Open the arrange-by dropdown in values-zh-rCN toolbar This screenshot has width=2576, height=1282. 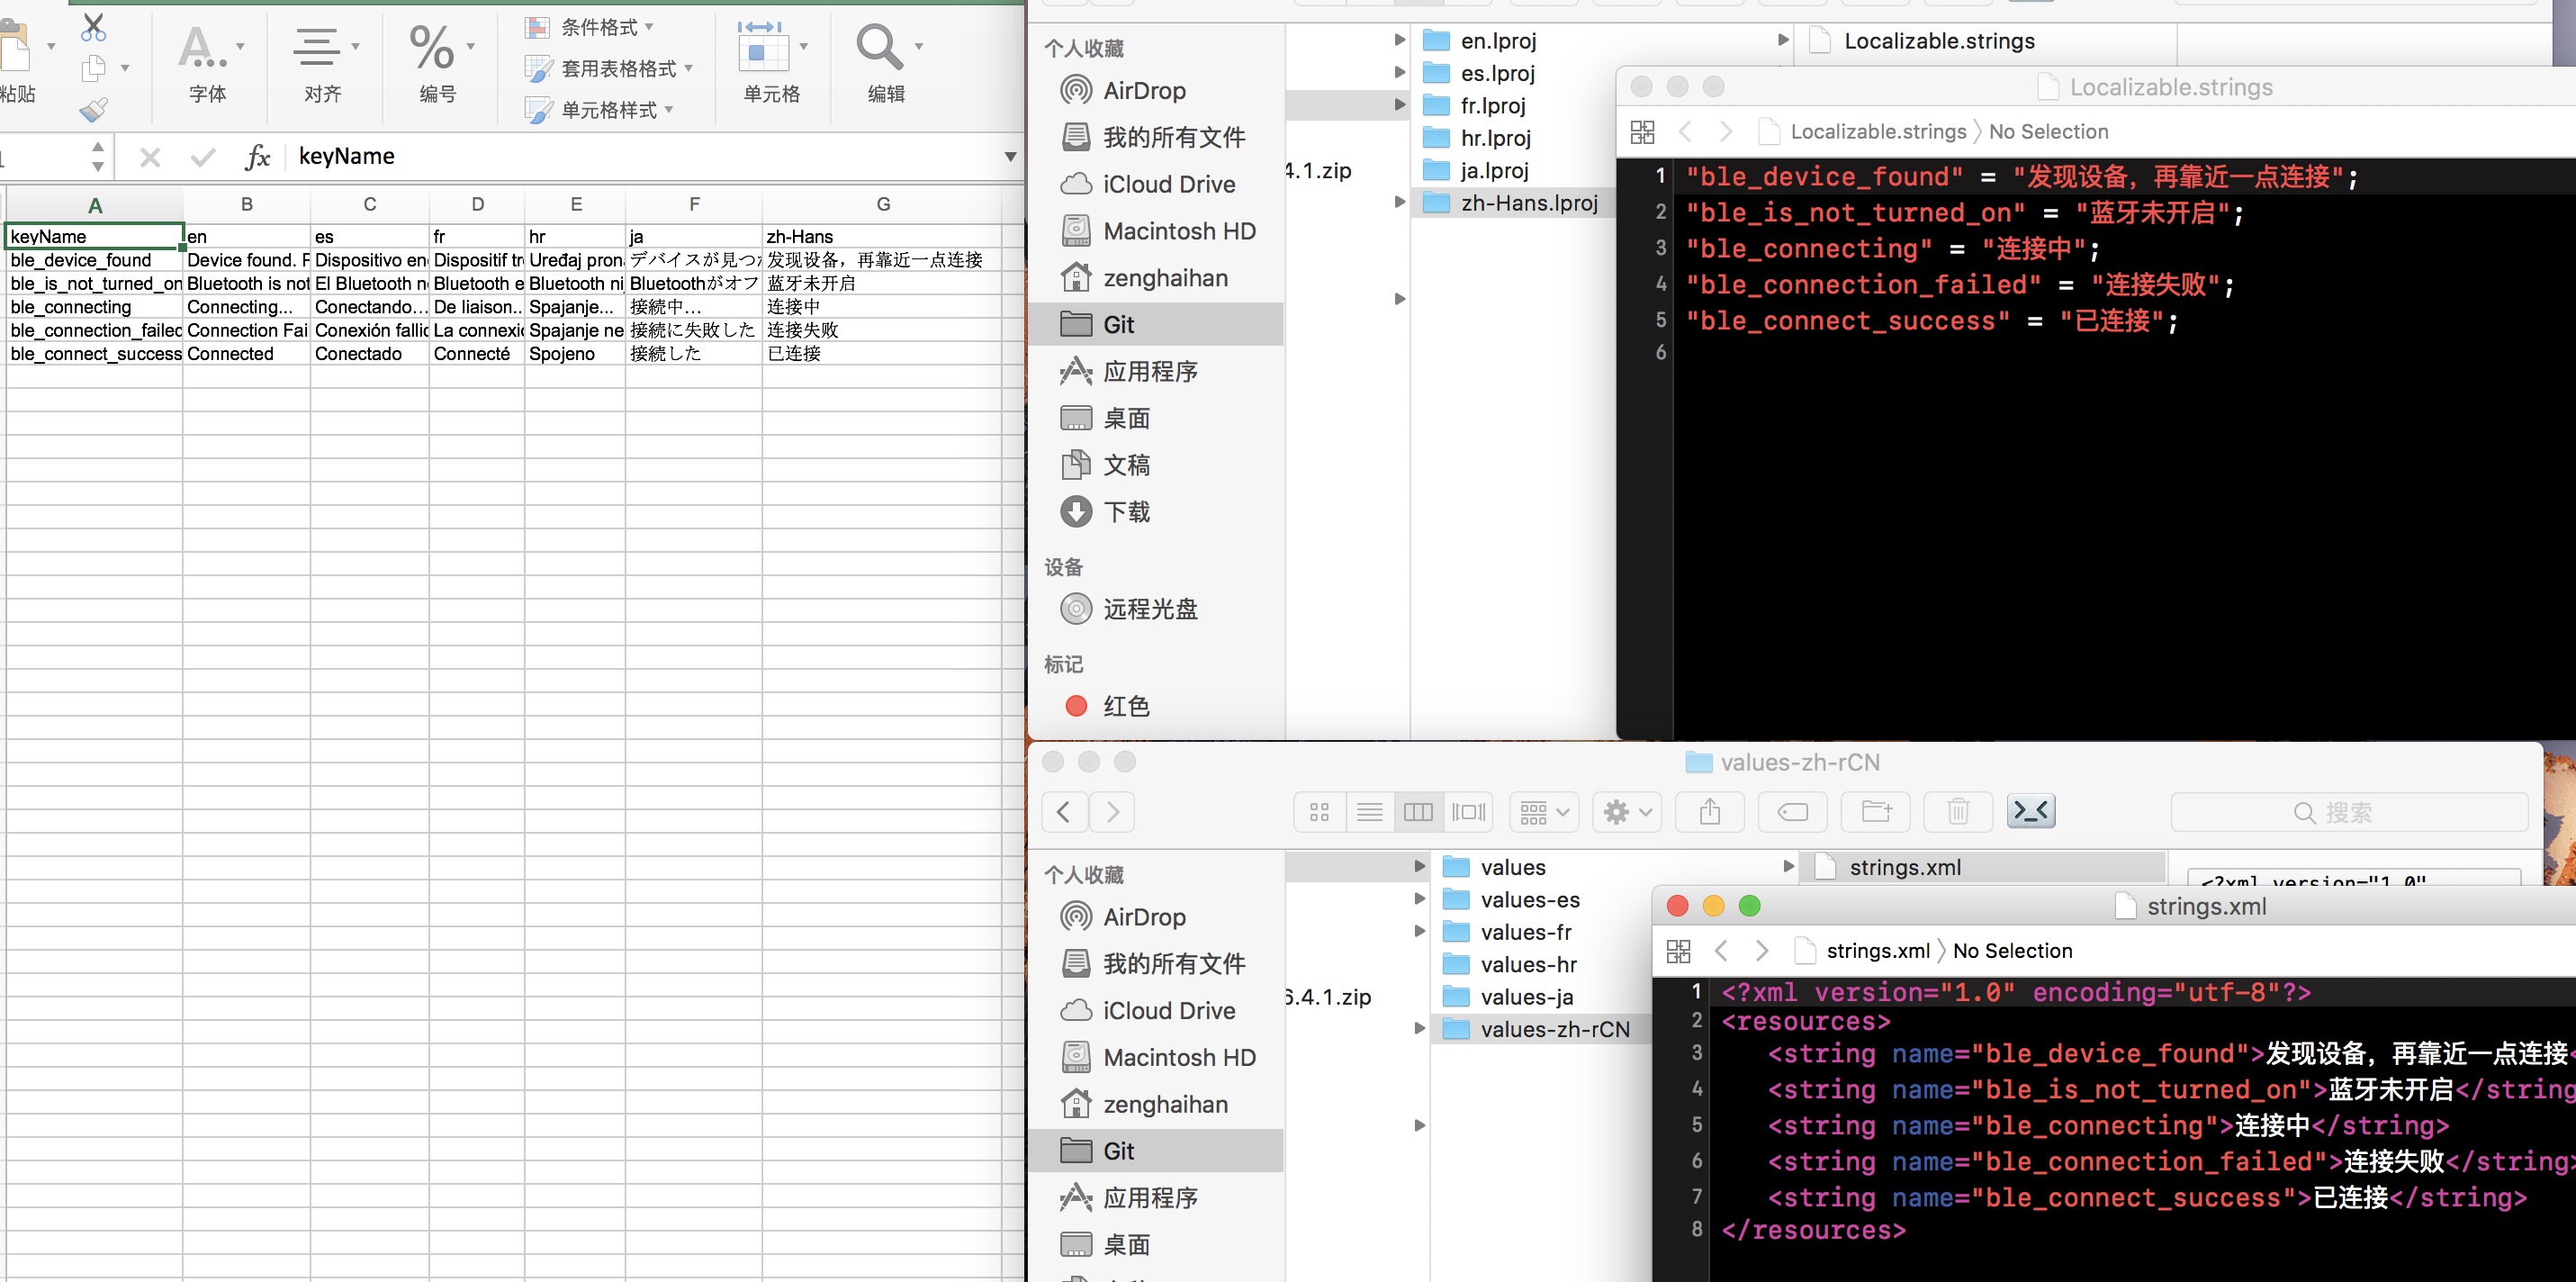[1544, 811]
